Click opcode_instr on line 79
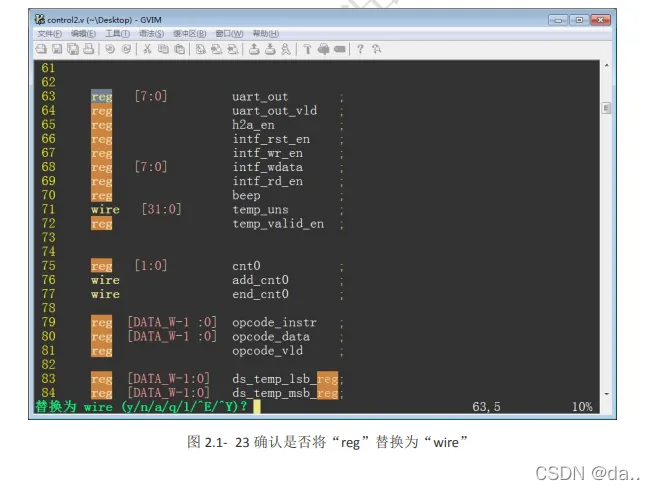The image size is (655, 490). (x=274, y=322)
